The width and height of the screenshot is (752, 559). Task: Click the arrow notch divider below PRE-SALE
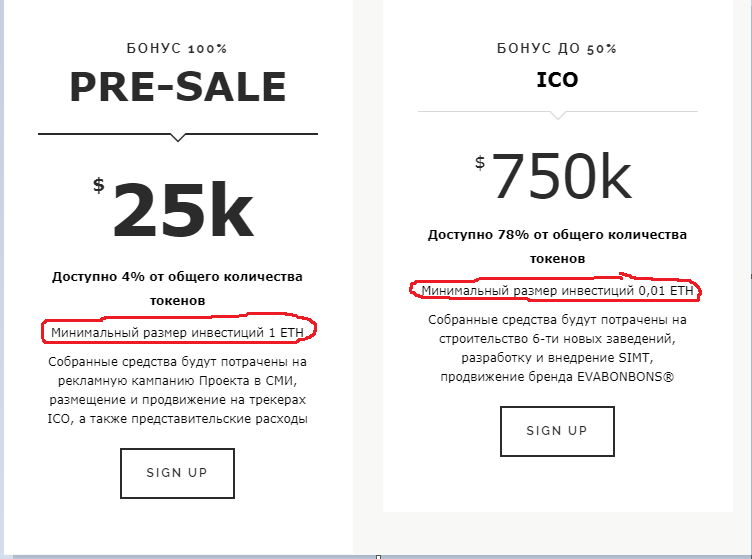[x=178, y=137]
